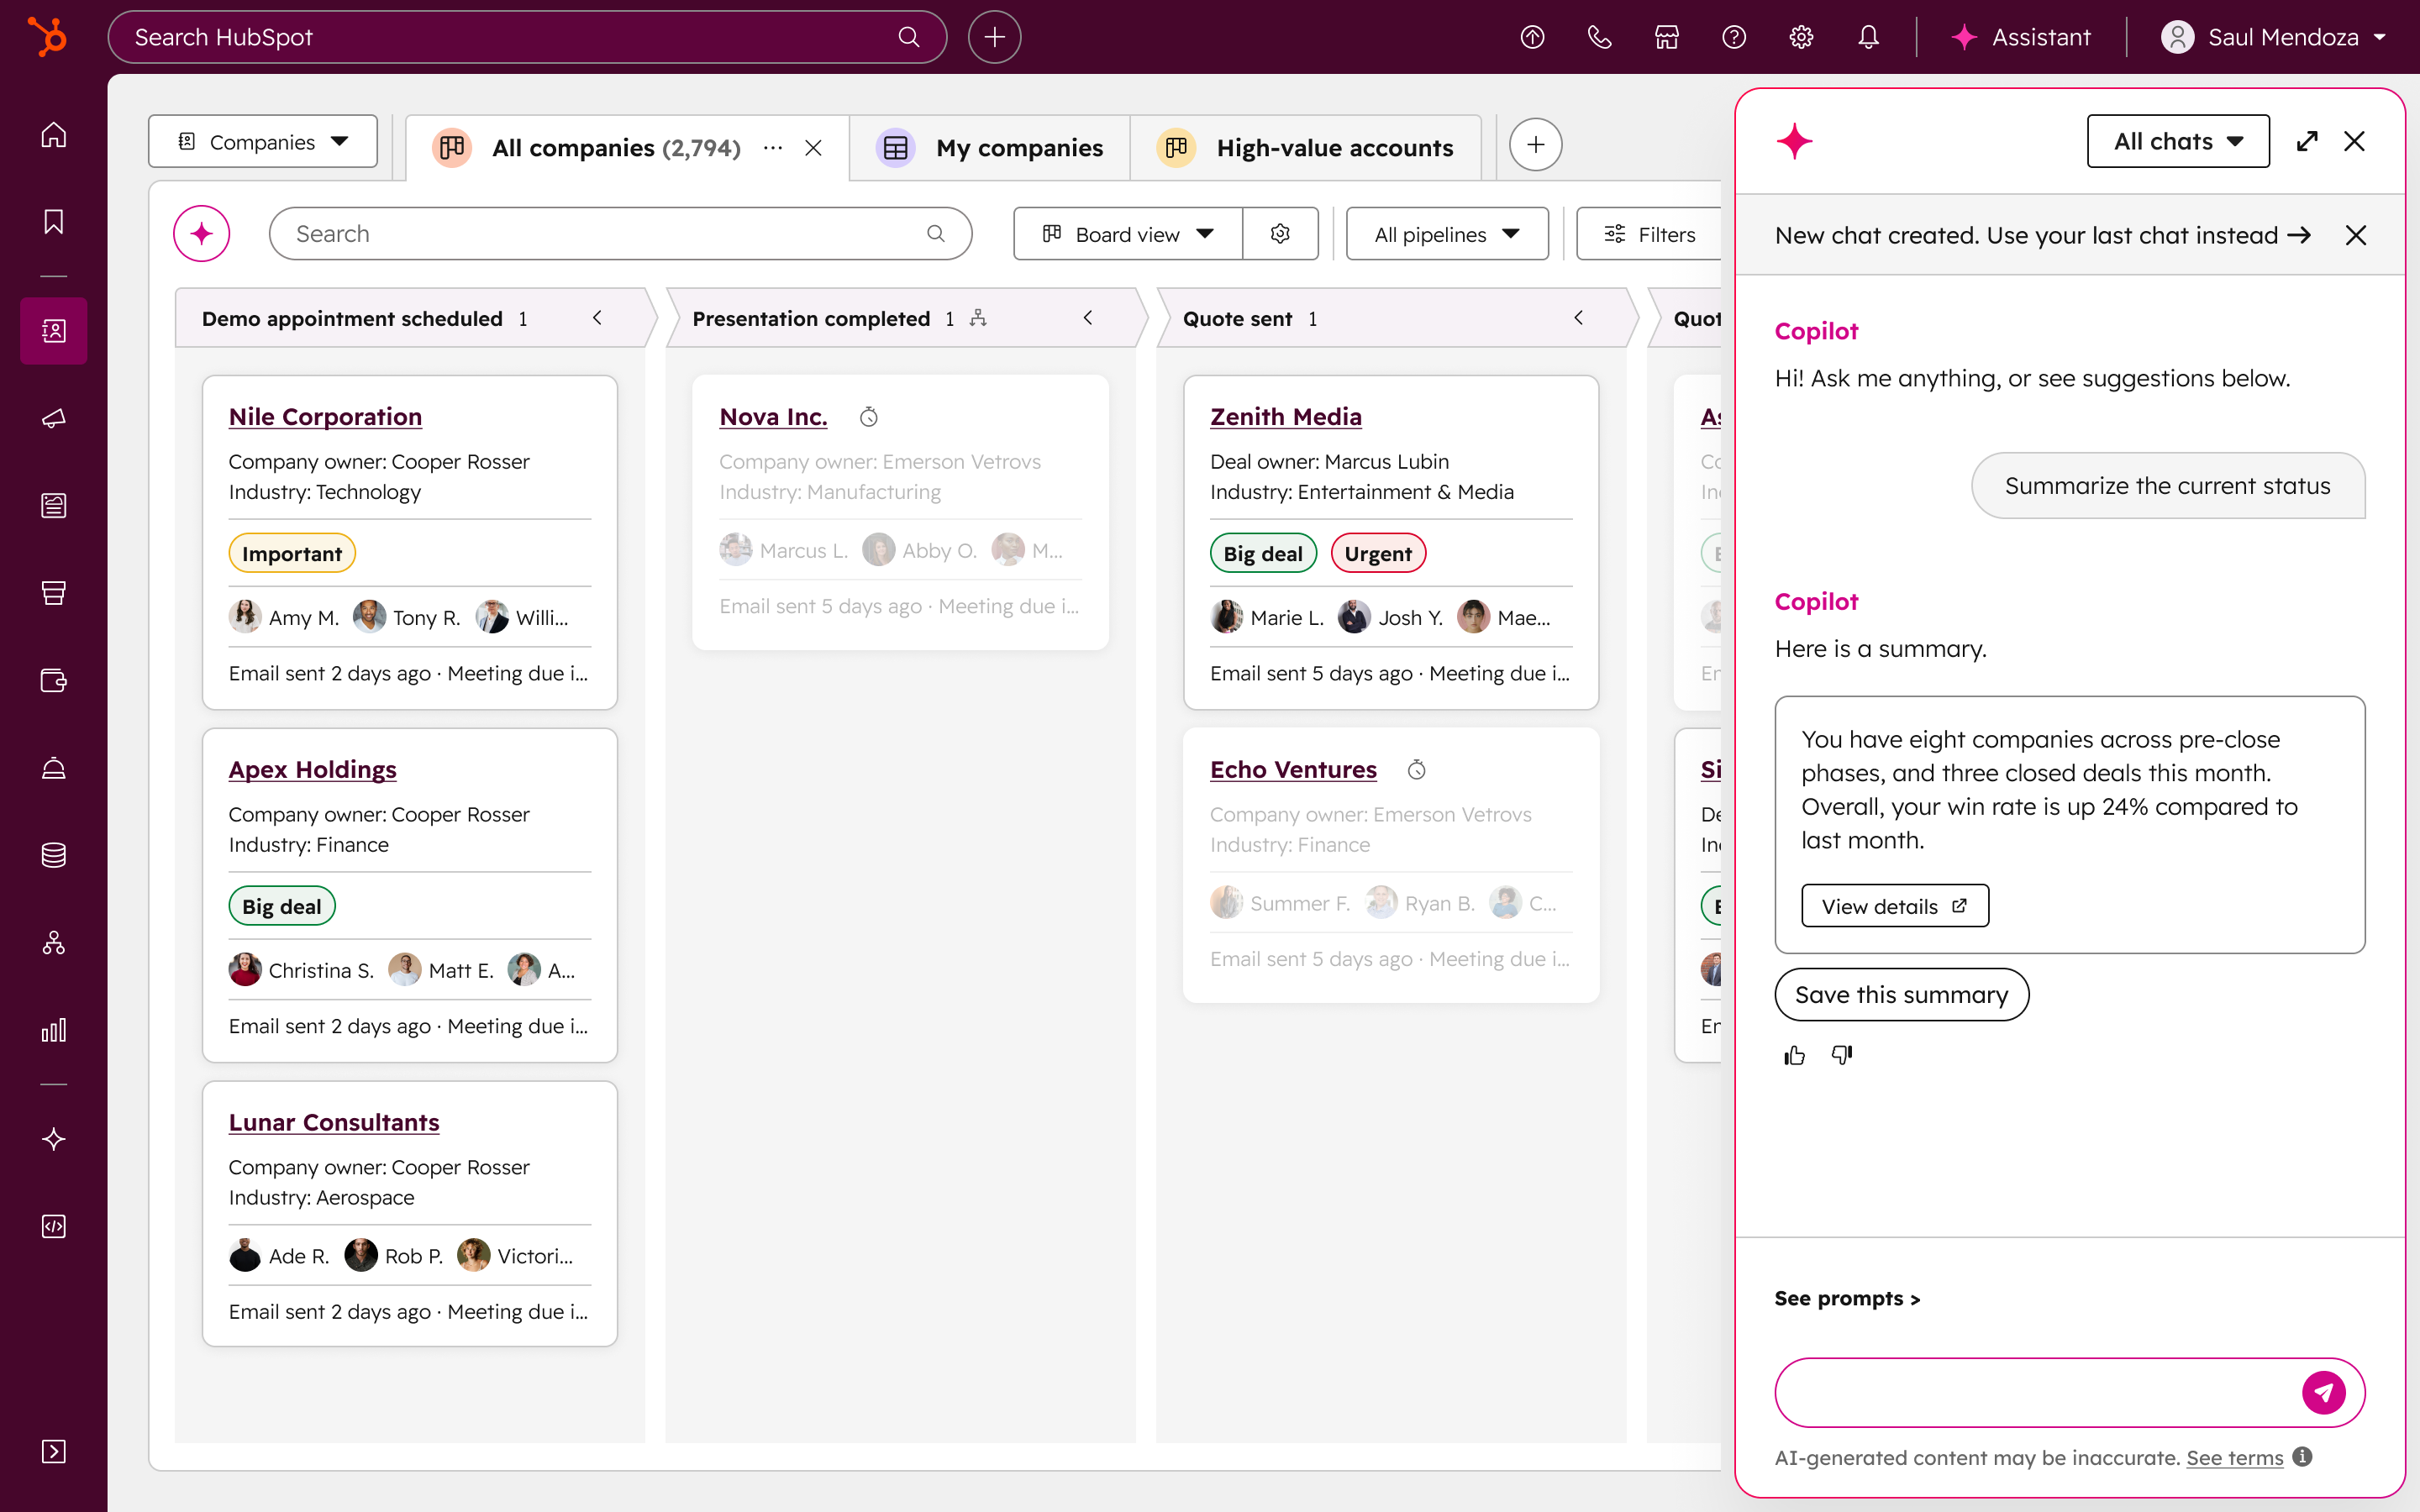Open the See terms link

(2234, 1457)
